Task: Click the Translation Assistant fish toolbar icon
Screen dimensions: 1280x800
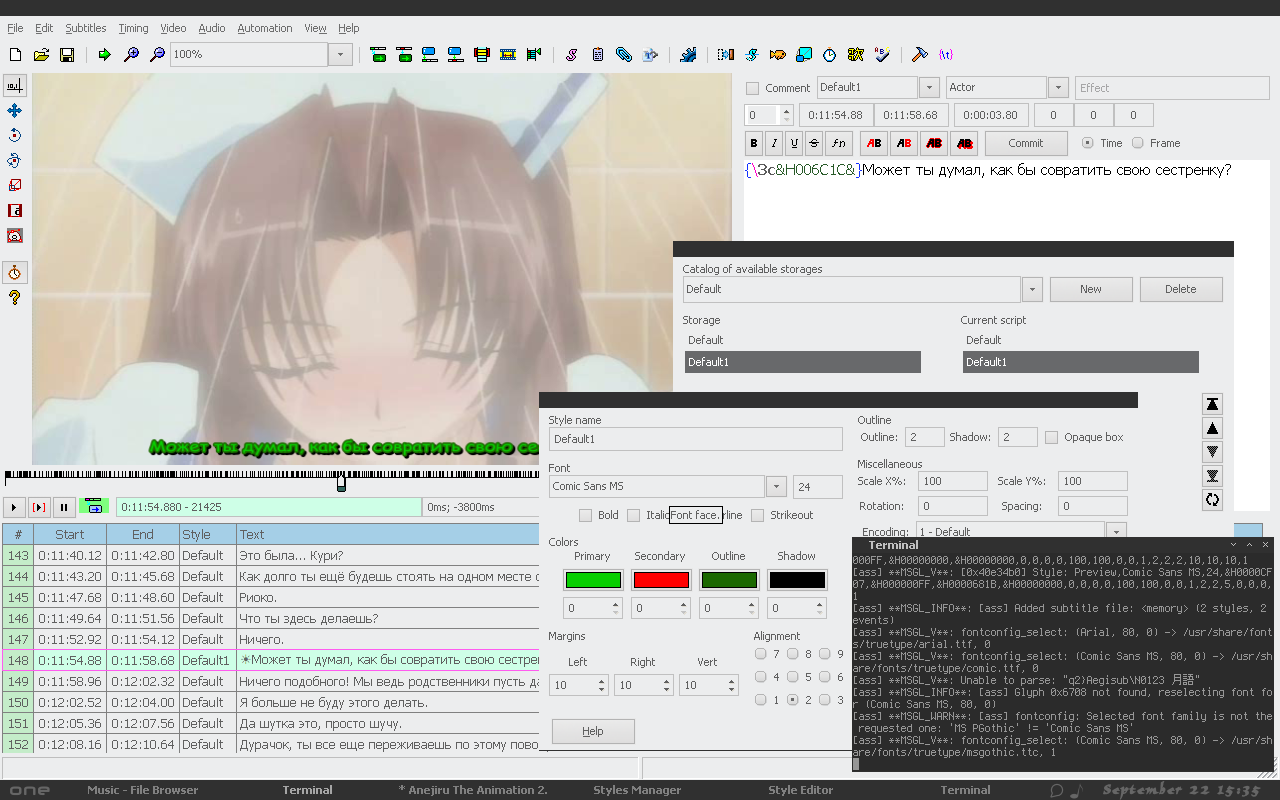Action: click(778, 55)
